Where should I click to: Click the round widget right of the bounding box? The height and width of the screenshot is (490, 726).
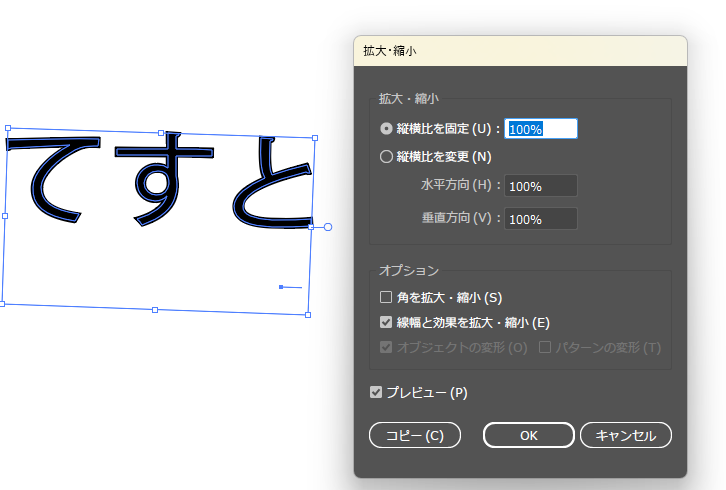click(327, 227)
